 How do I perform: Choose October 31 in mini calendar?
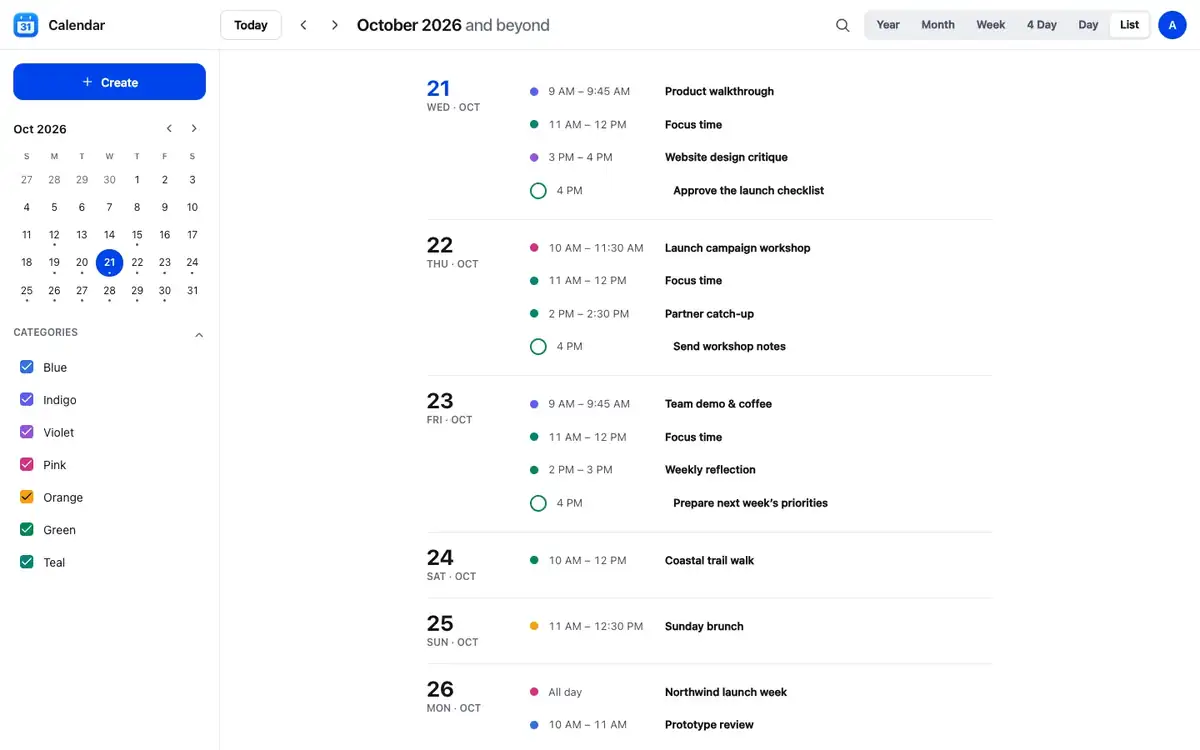tap(192, 291)
